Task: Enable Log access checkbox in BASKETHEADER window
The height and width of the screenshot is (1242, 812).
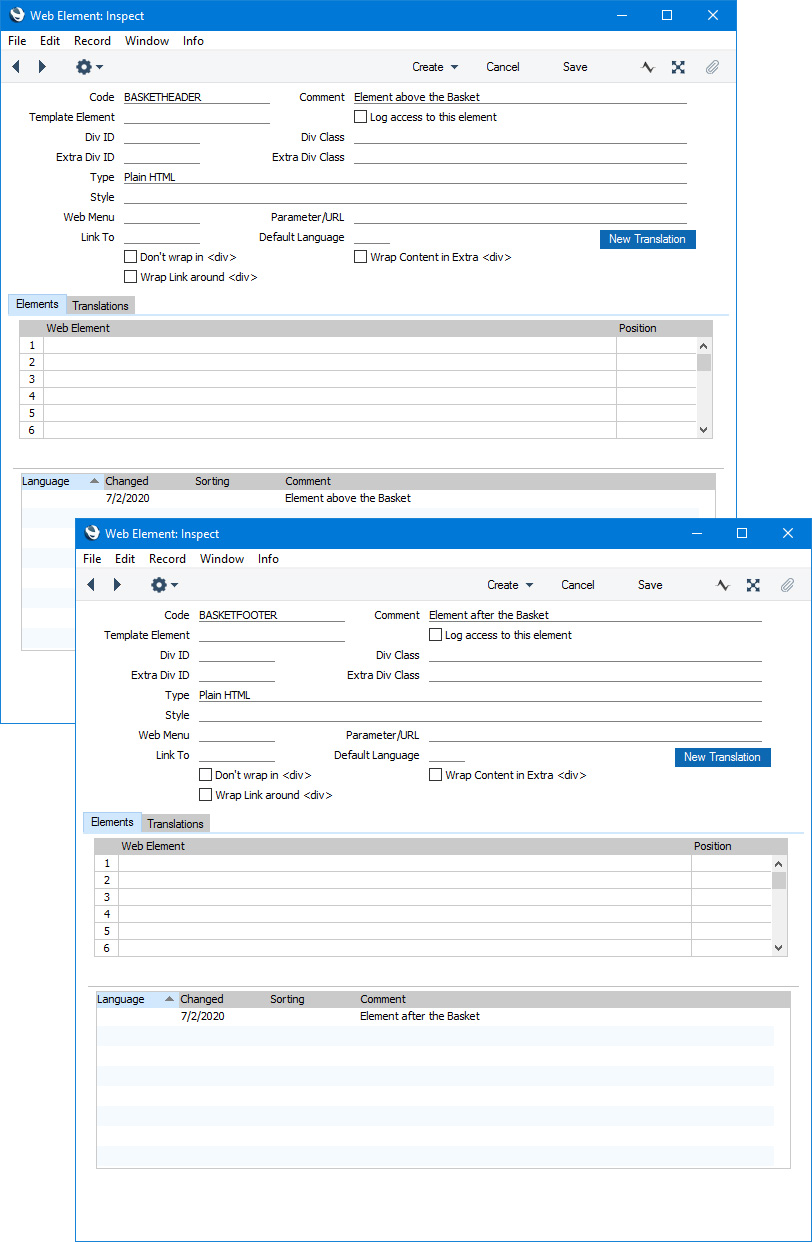Action: coord(361,117)
